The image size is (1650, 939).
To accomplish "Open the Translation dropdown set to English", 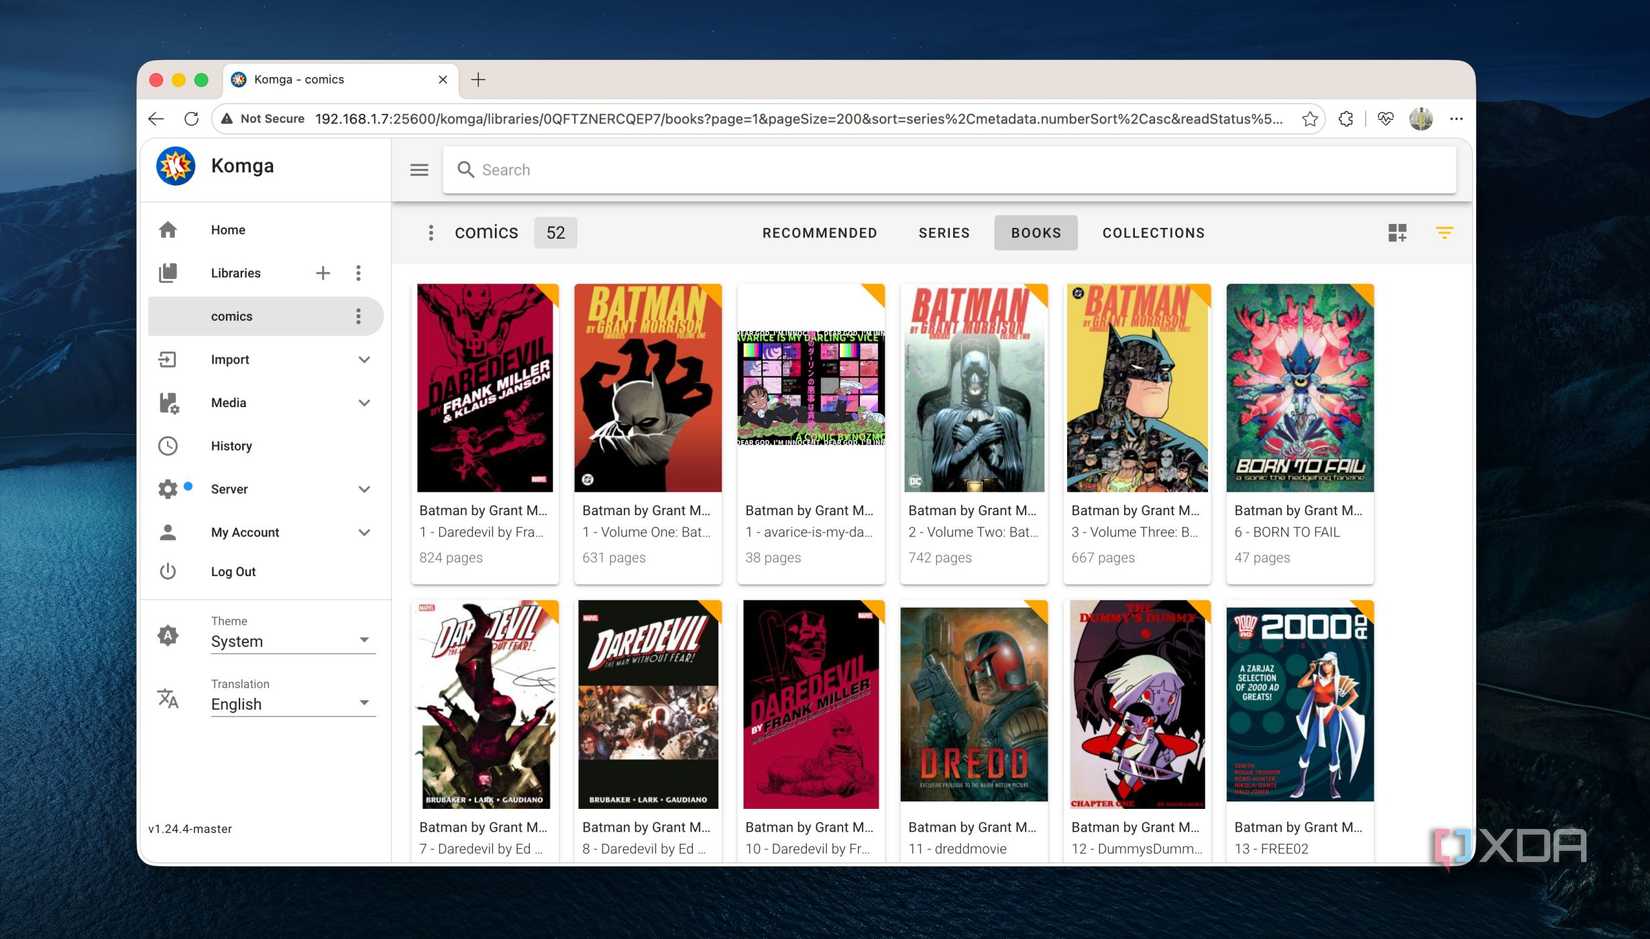I will (292, 704).
